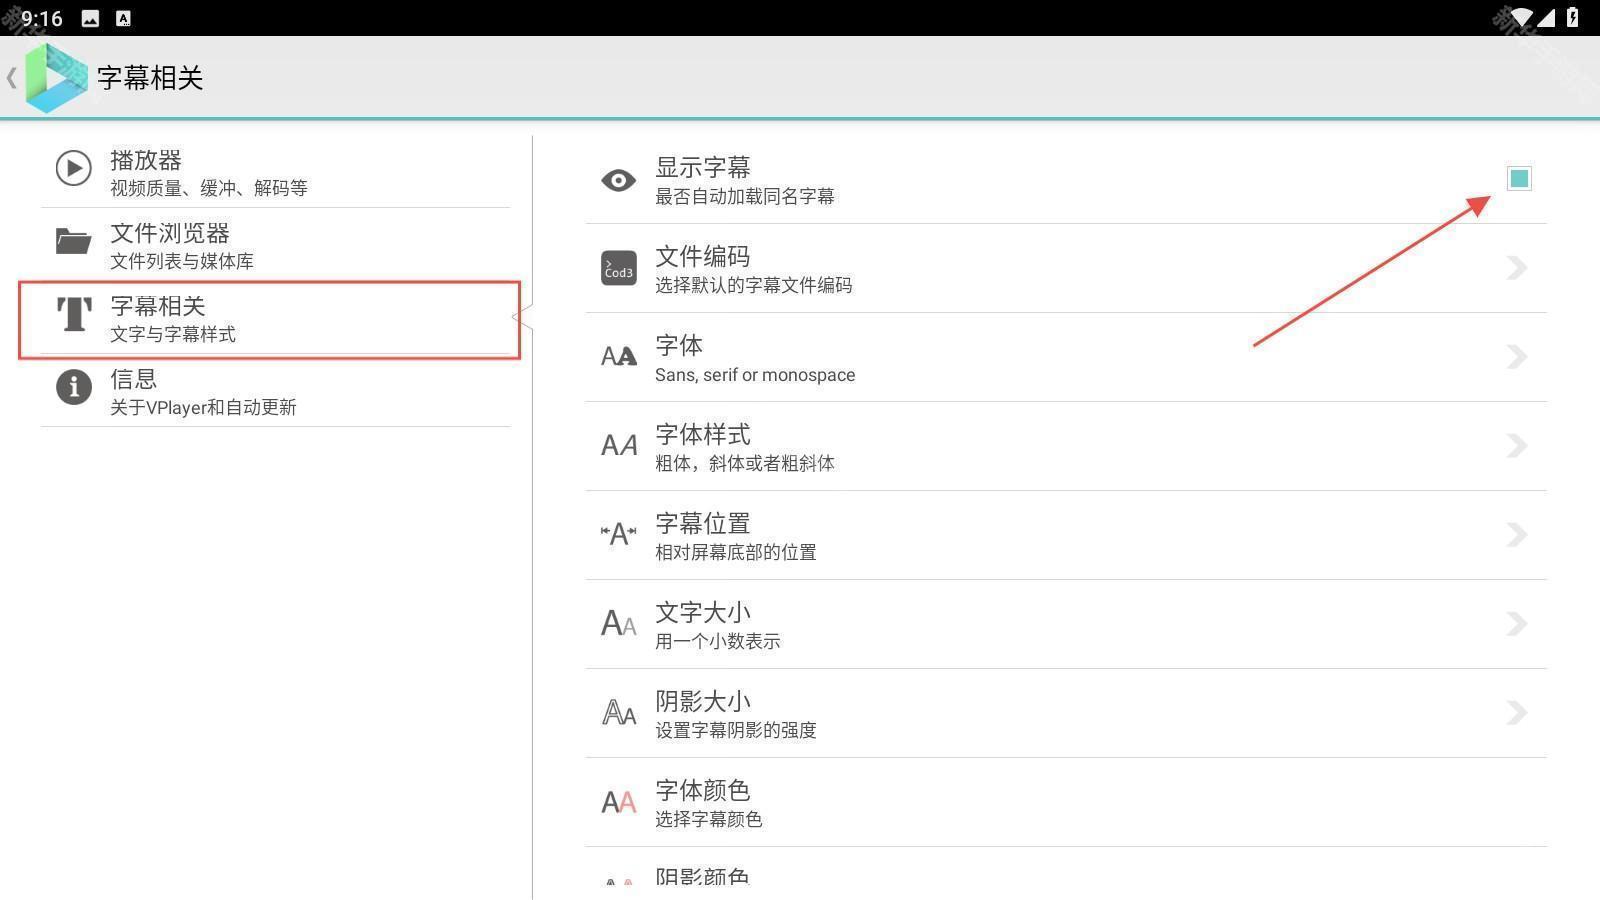Click the 字体样式 italic AA icon
1600x900 pixels.
(x=618, y=446)
